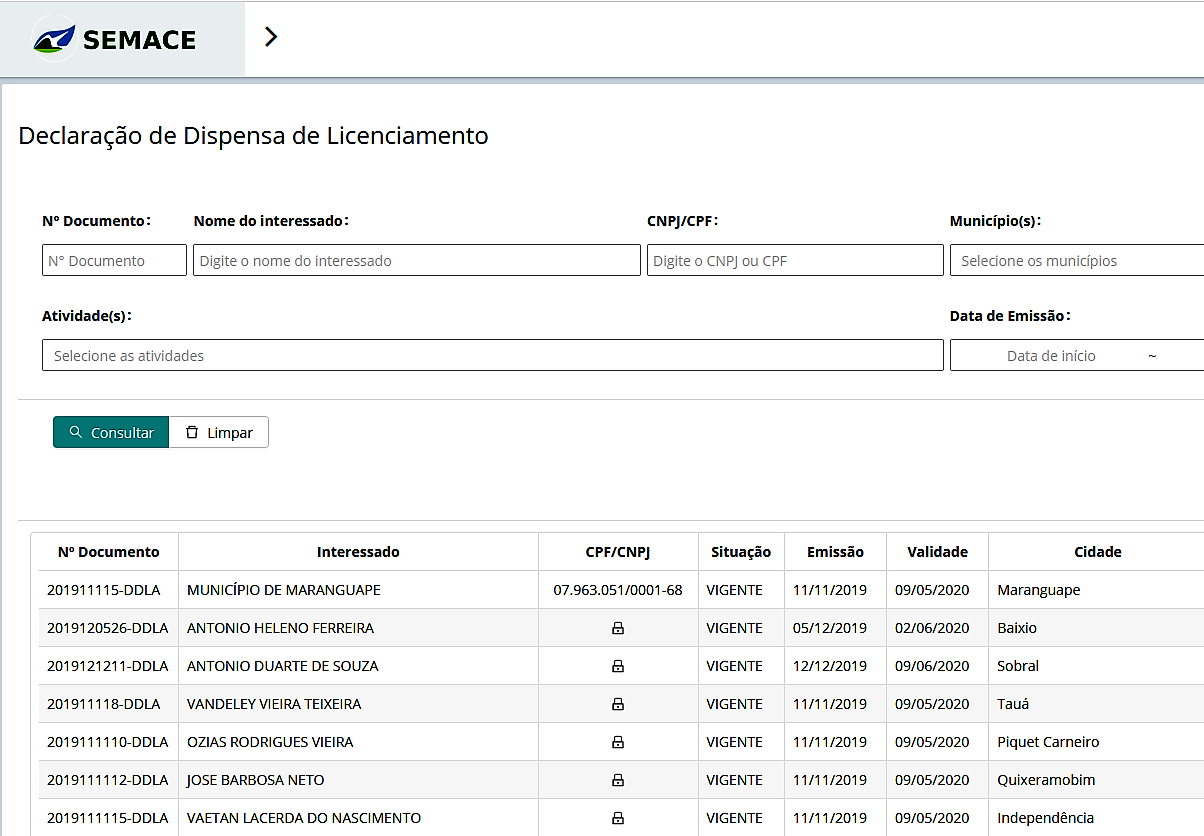
Task: Click validity date 09/06/2020
Action: (x=932, y=666)
